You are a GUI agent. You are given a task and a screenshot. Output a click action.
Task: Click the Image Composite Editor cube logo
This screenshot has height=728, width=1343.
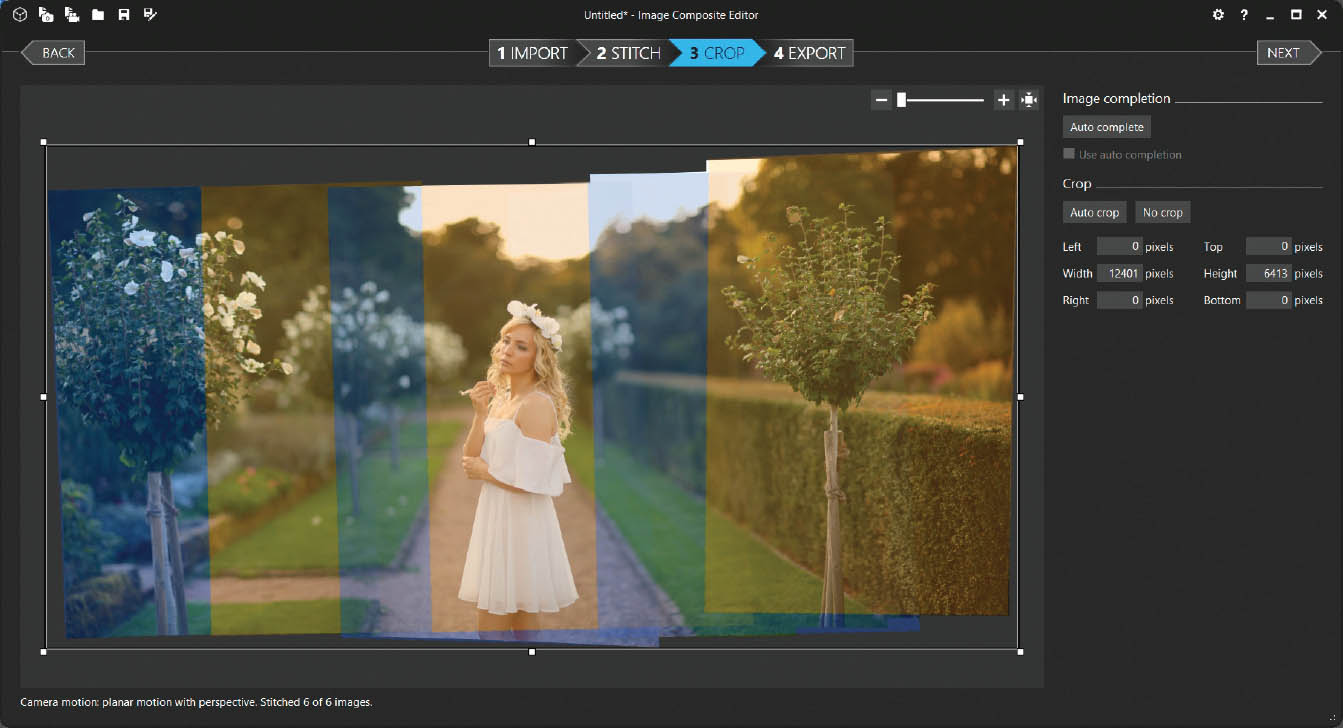click(x=20, y=15)
